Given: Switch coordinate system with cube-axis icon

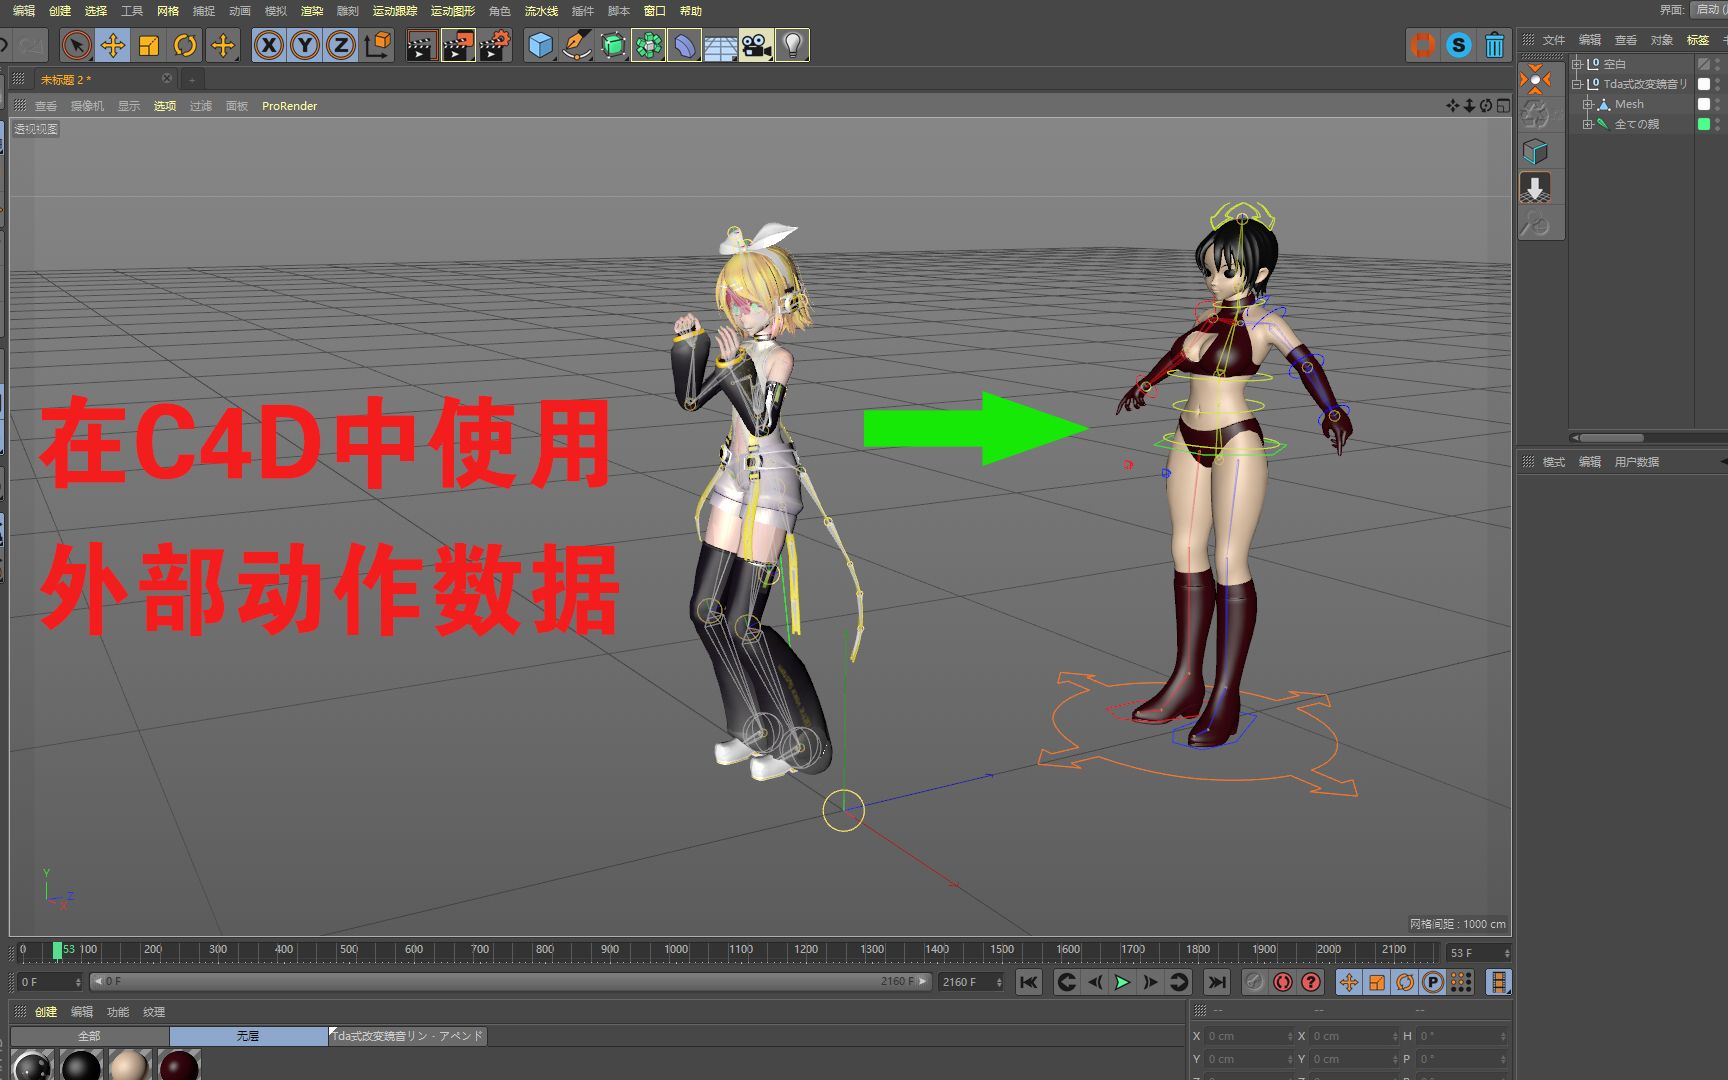Looking at the screenshot, I should pos(378,45).
